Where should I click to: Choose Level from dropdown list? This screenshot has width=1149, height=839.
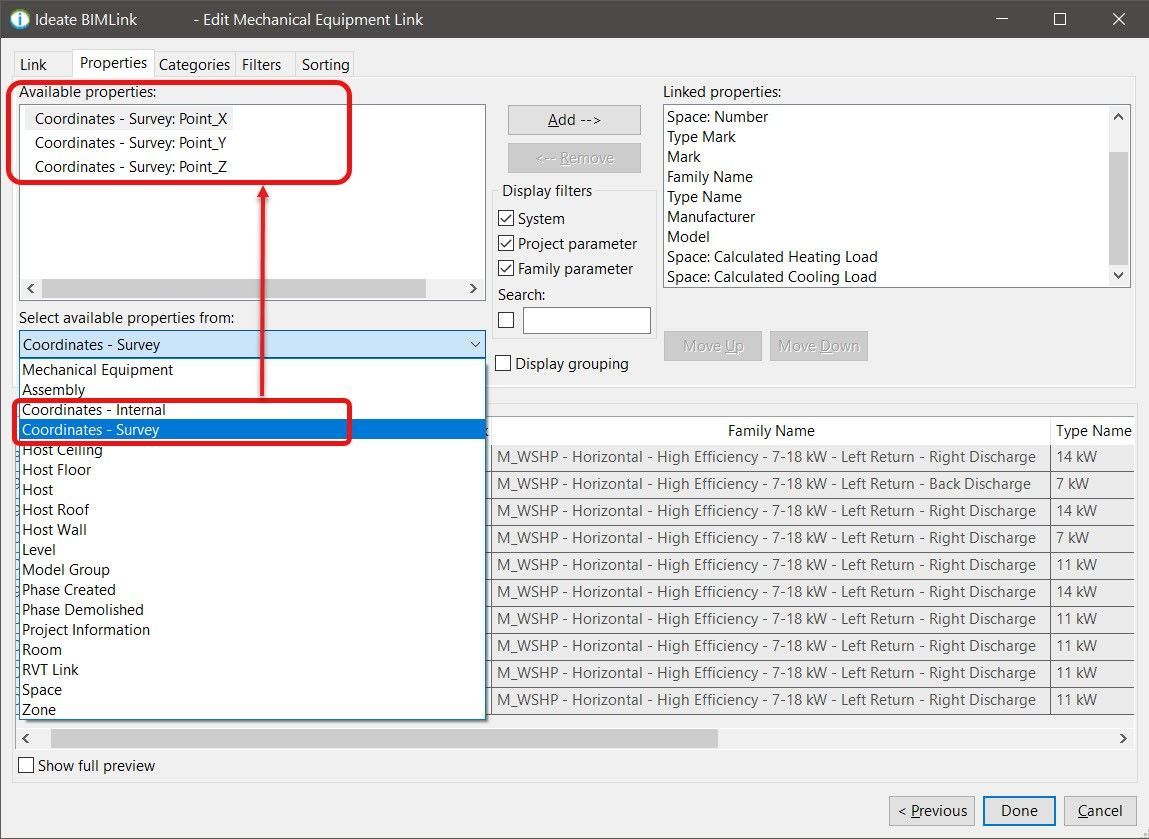(x=252, y=550)
